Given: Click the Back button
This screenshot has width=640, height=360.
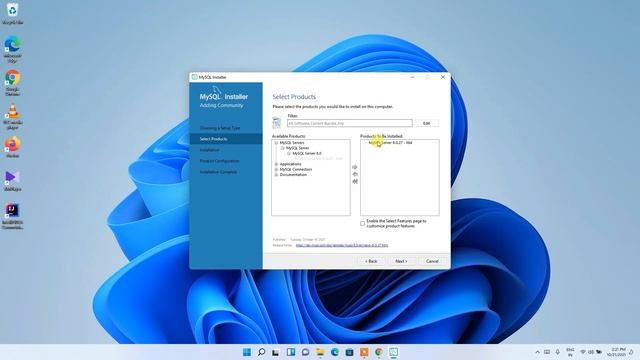Looking at the screenshot, I should click(x=371, y=261).
